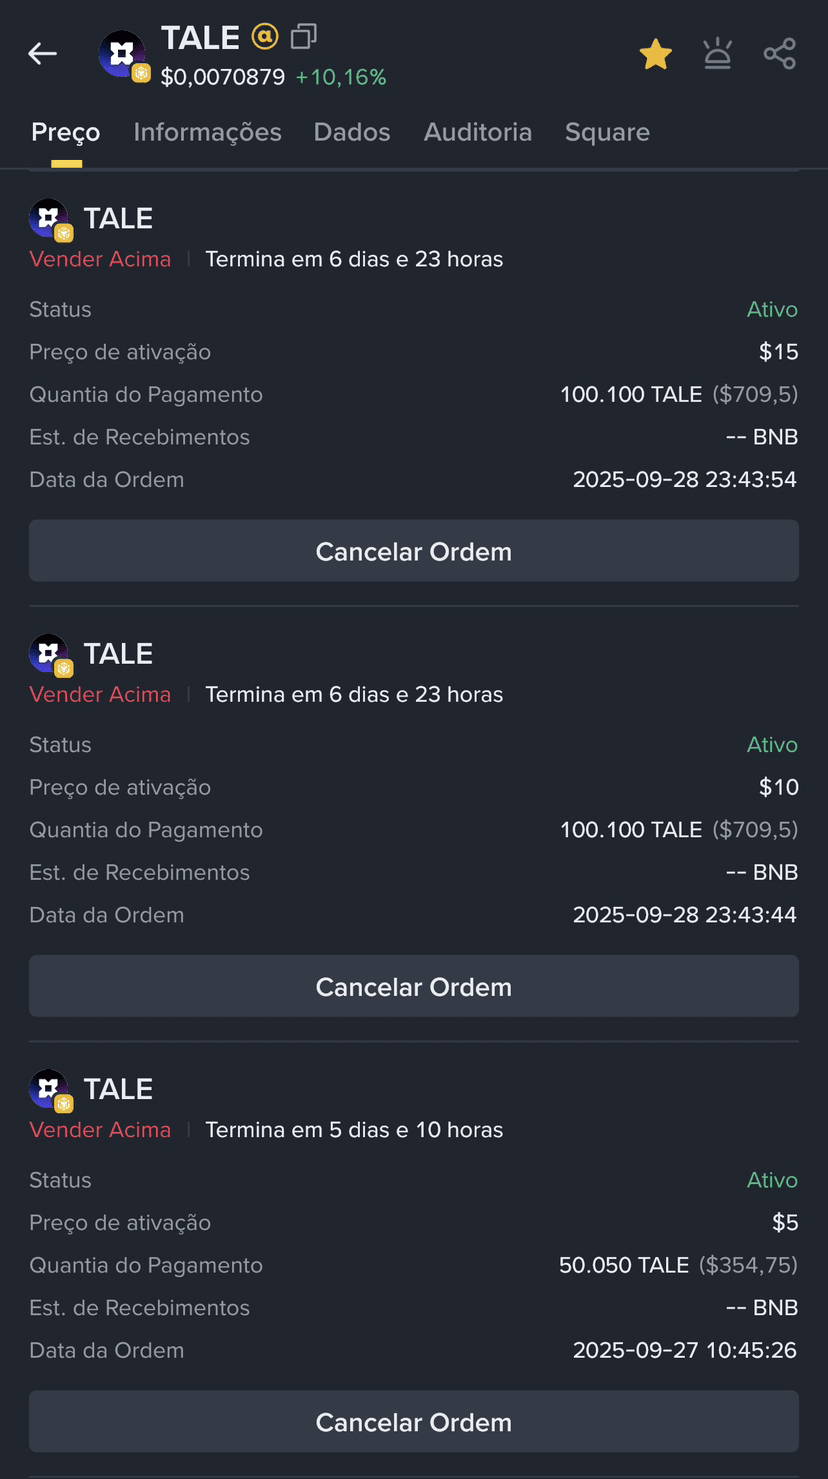Screen dimensions: 828x1479
Task: Go to the Auditoria tab
Action: 478,132
